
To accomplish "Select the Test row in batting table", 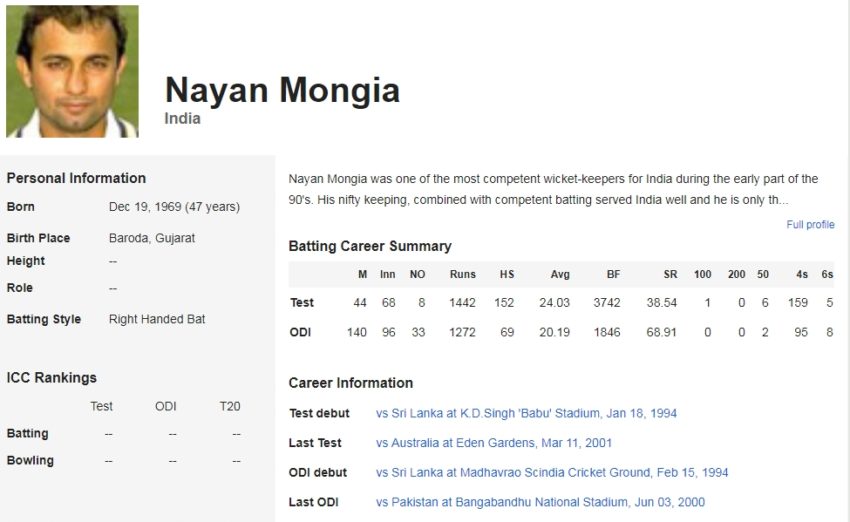I will click(561, 302).
